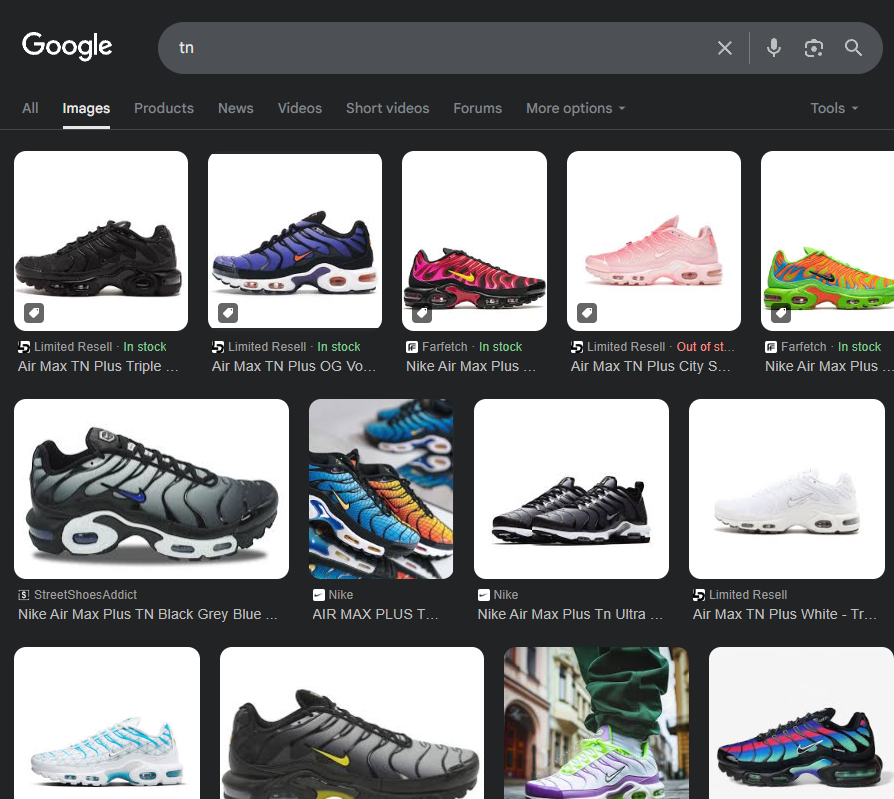
Task: Open black grey sneaker with yellow swoosh
Action: pyautogui.click(x=352, y=723)
